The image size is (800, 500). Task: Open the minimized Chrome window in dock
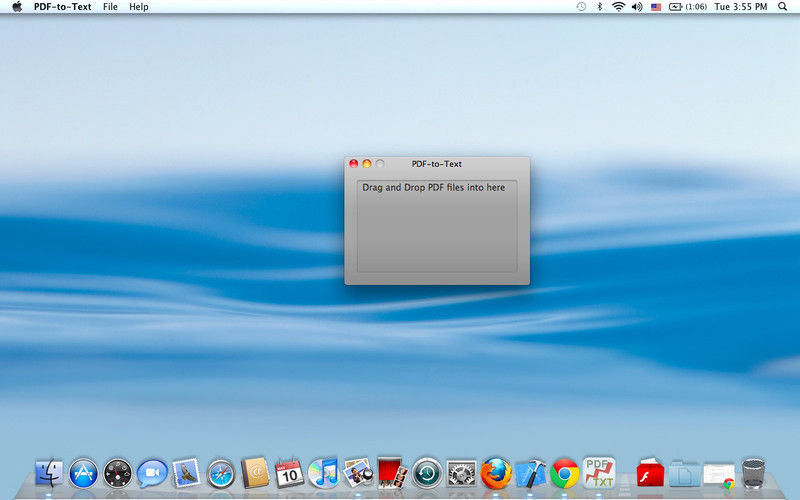[x=719, y=474]
